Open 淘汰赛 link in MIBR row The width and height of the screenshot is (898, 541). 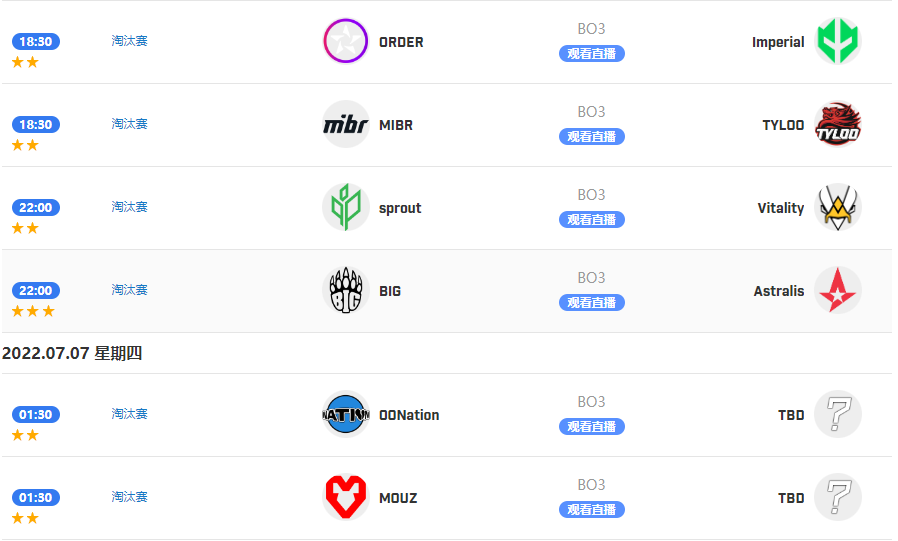129,124
